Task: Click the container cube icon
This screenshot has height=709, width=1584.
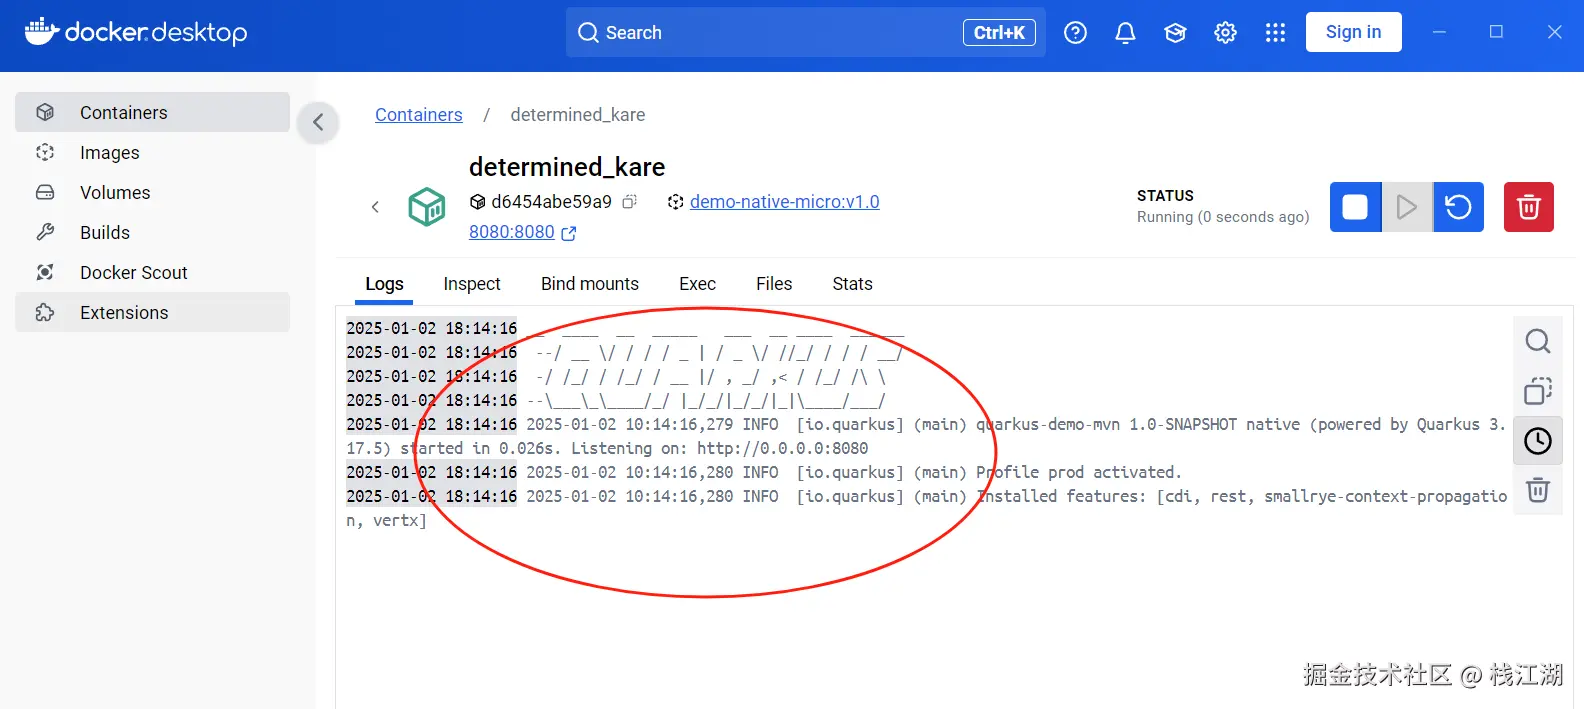Action: [x=427, y=207]
